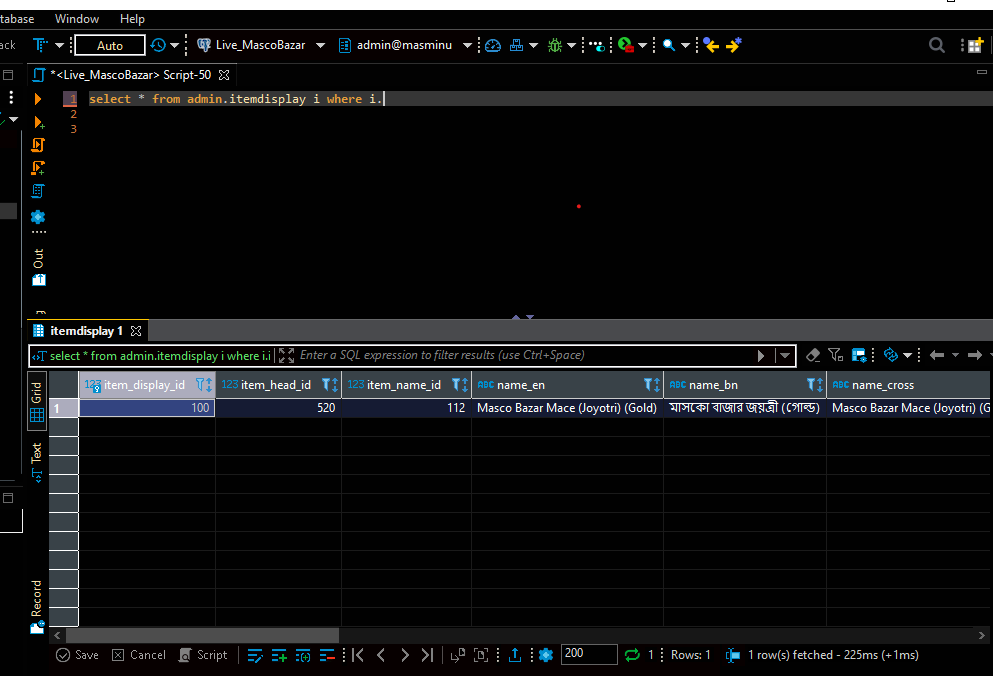Click the green bug debug icon
Image resolution: width=993 pixels, height=676 pixels.
tap(555, 45)
